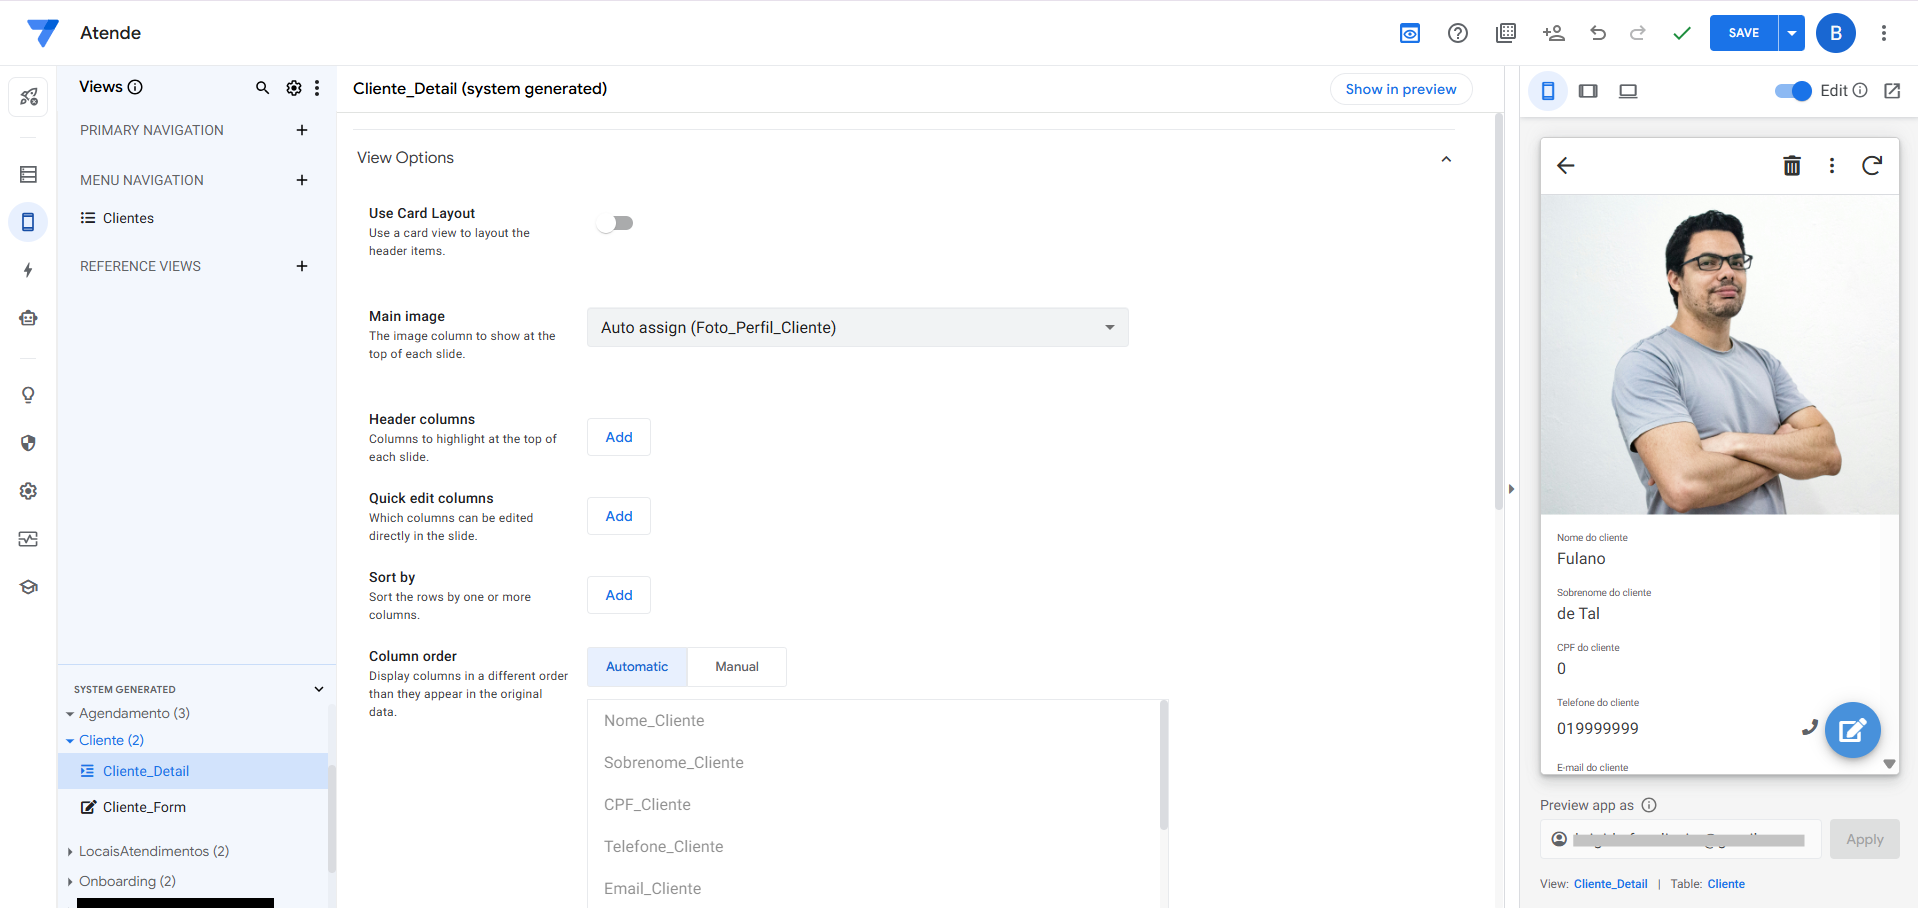The image size is (1918, 908).
Task: Turn off the Edit toggle in preview
Action: 1792,91
